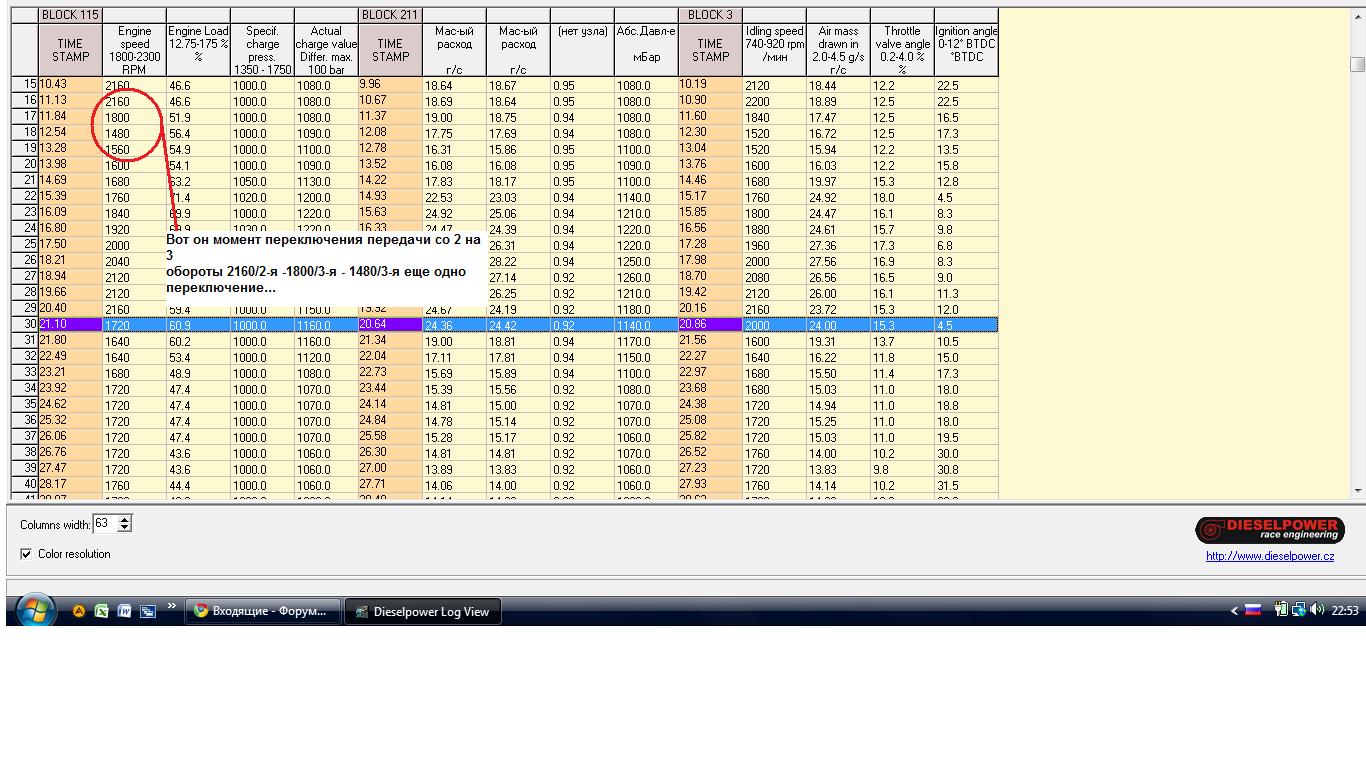Click engine speed 1800 in row 17

[134, 117]
